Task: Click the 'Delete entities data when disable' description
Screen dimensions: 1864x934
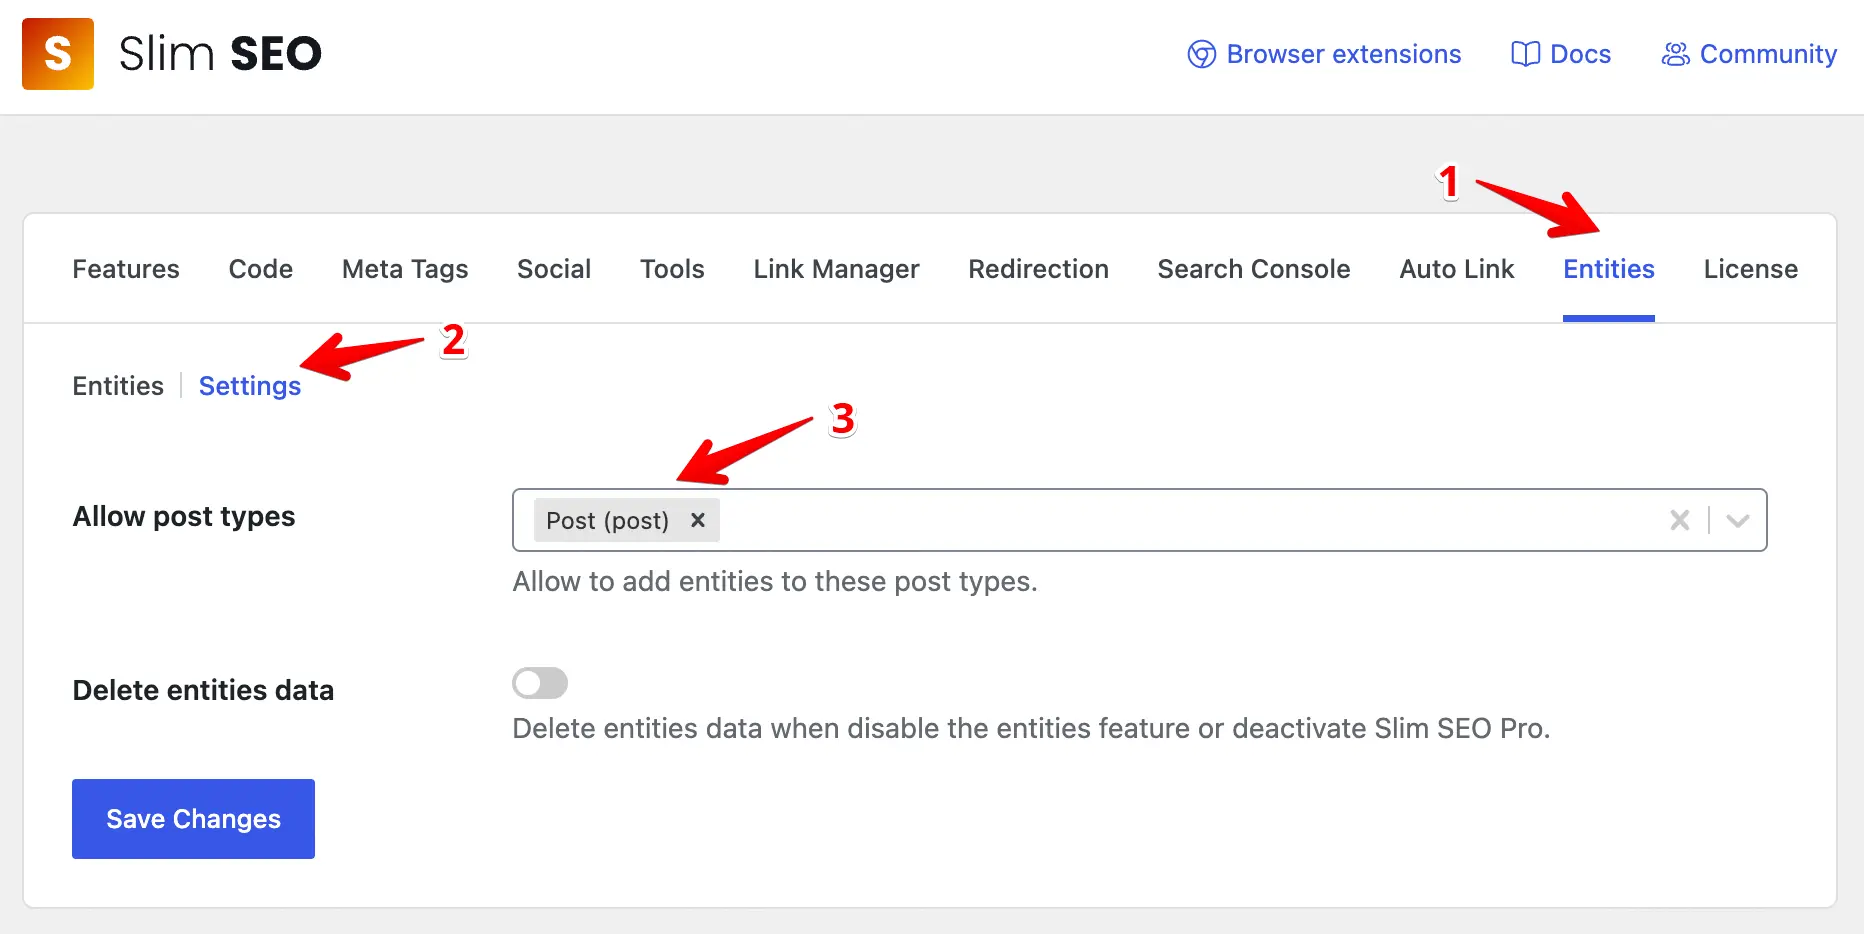Action: click(x=1031, y=728)
